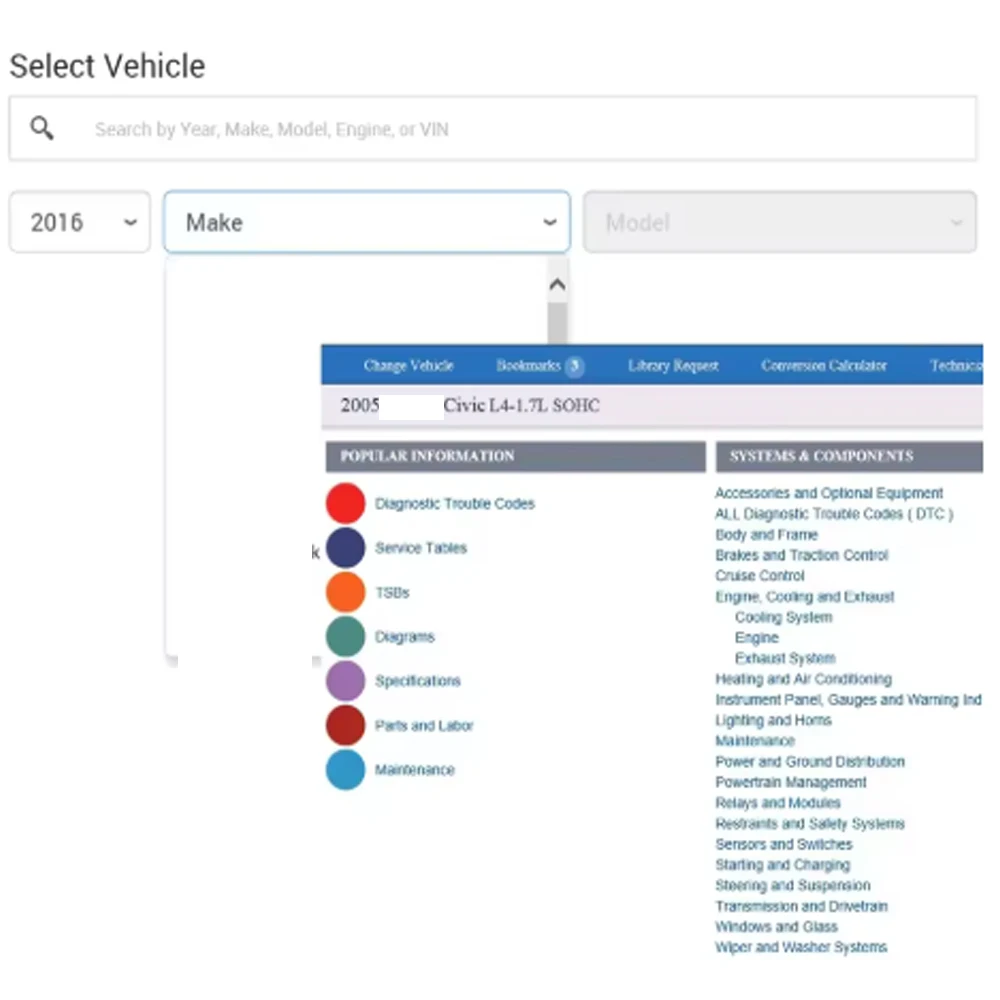
Task: Click Library Request menu item
Action: tap(672, 365)
